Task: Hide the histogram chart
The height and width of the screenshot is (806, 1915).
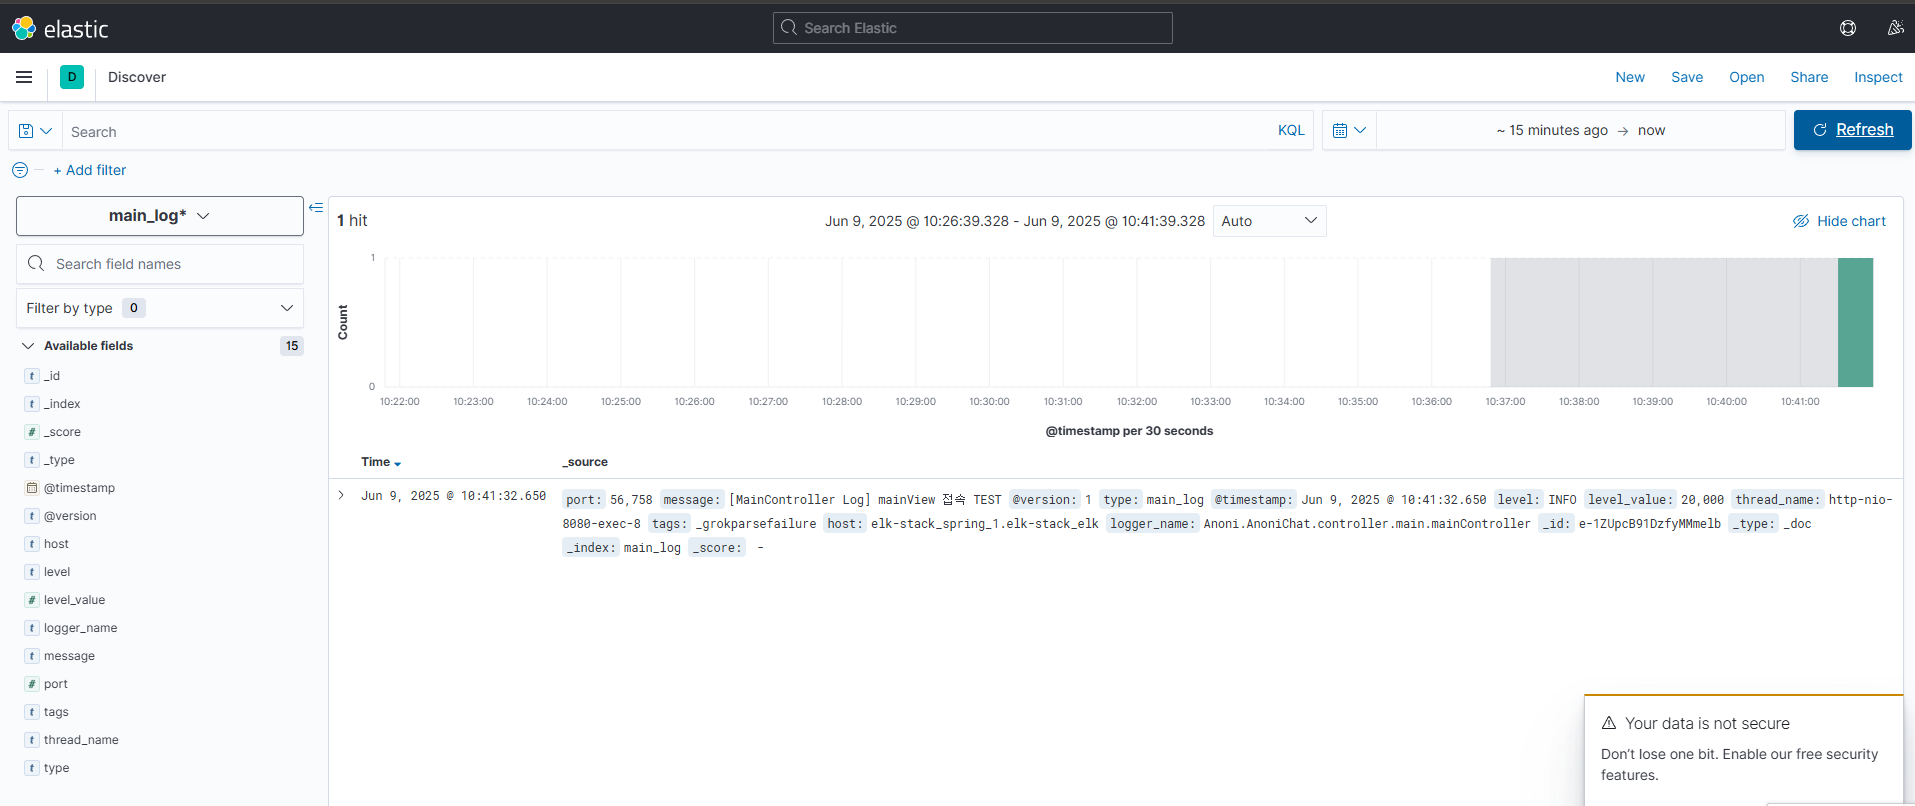Action: [x=1839, y=221]
